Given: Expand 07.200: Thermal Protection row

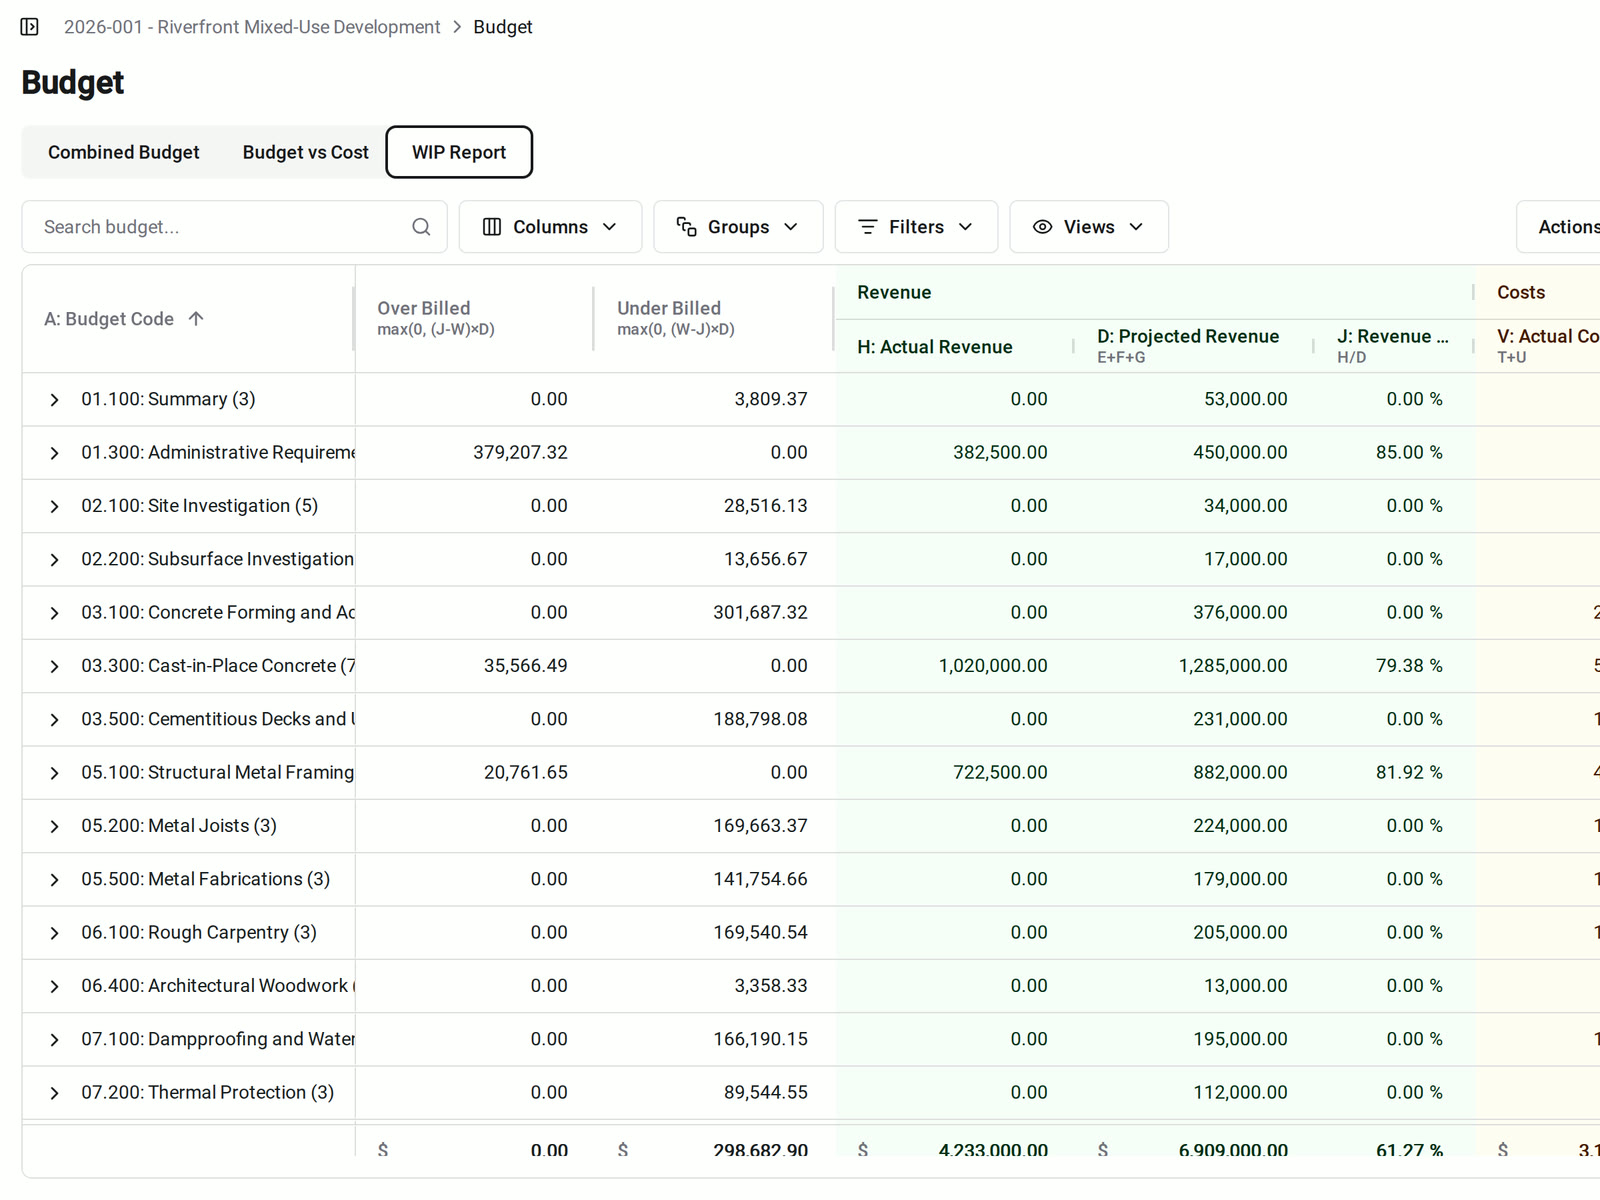Looking at the screenshot, I should [54, 1093].
